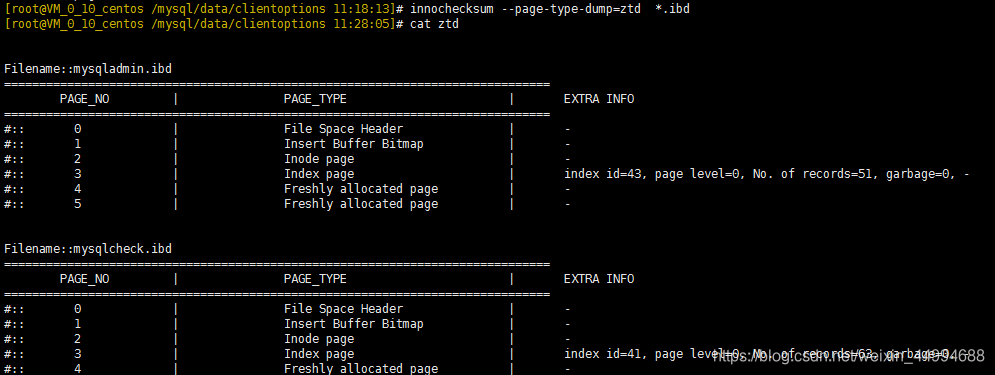Screen dimensions: 995x375
Task: Click page number 5 in the mysqladmin.ibd table
Action: (77, 204)
